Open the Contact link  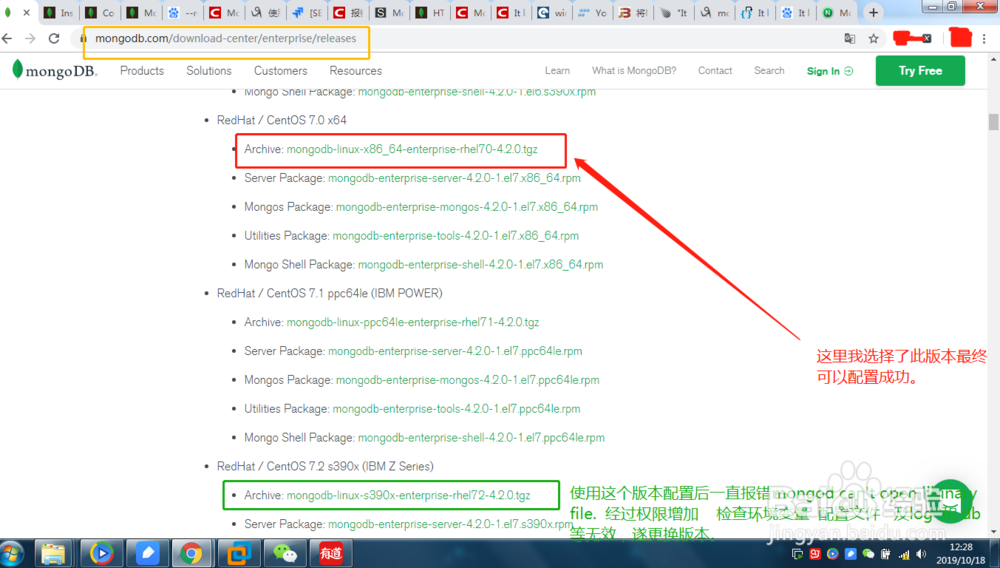(715, 71)
